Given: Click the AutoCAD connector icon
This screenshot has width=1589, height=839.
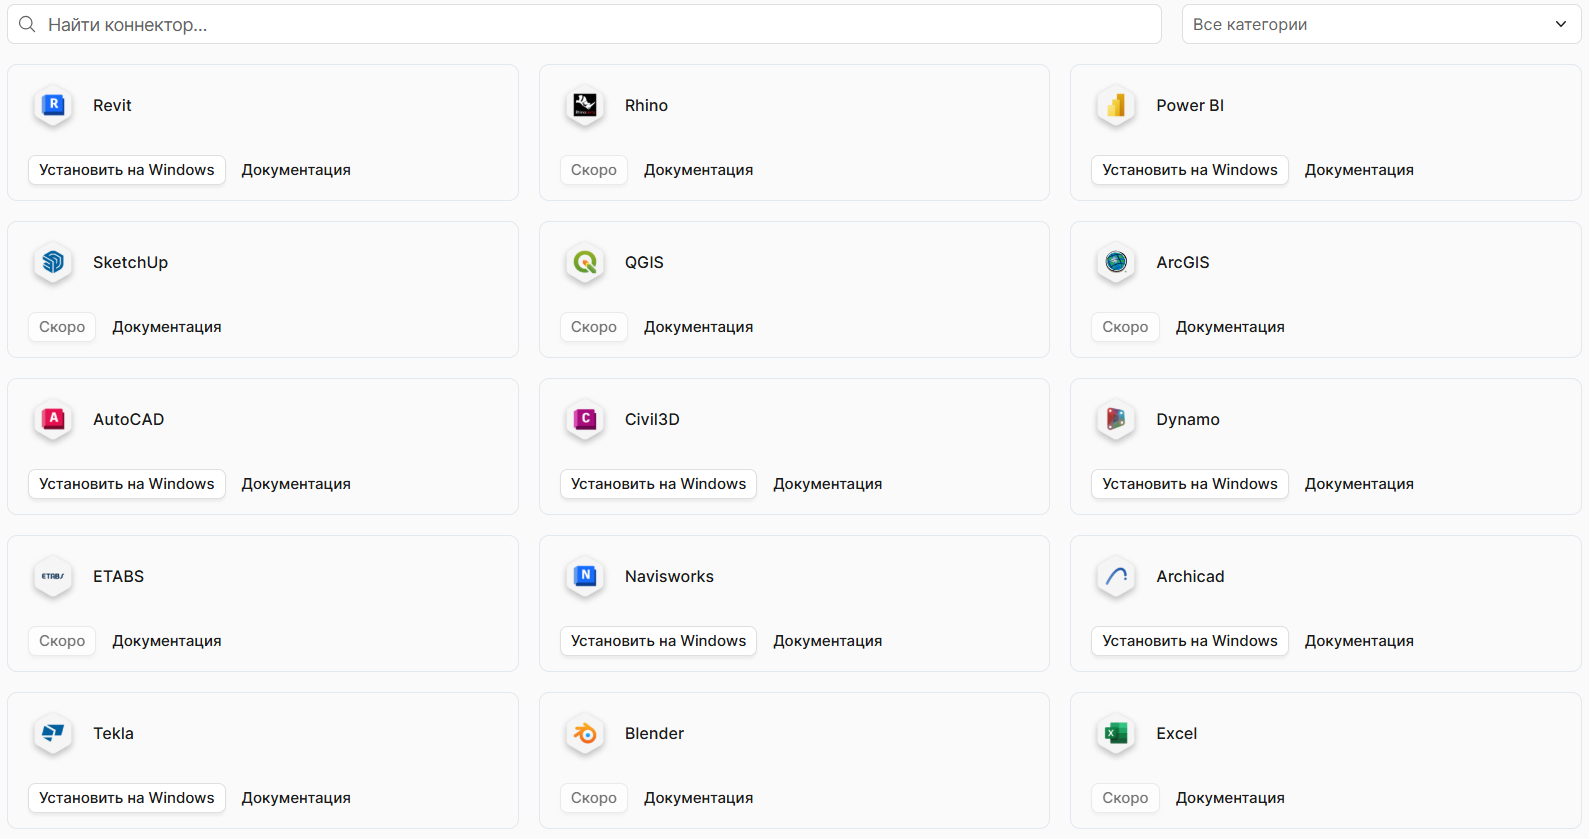Looking at the screenshot, I should pyautogui.click(x=53, y=419).
